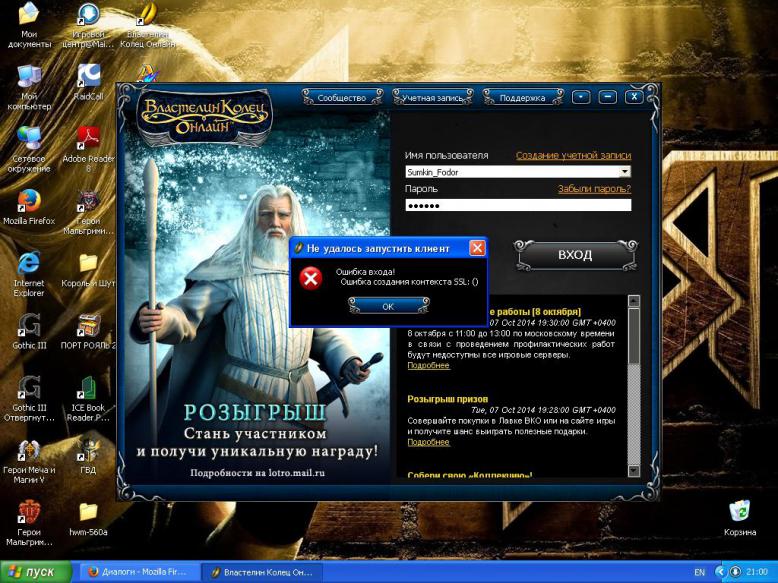Launch the Mozilla Firefox desktop shortcut
Viewport: 778px width, 583px height.
click(x=29, y=207)
